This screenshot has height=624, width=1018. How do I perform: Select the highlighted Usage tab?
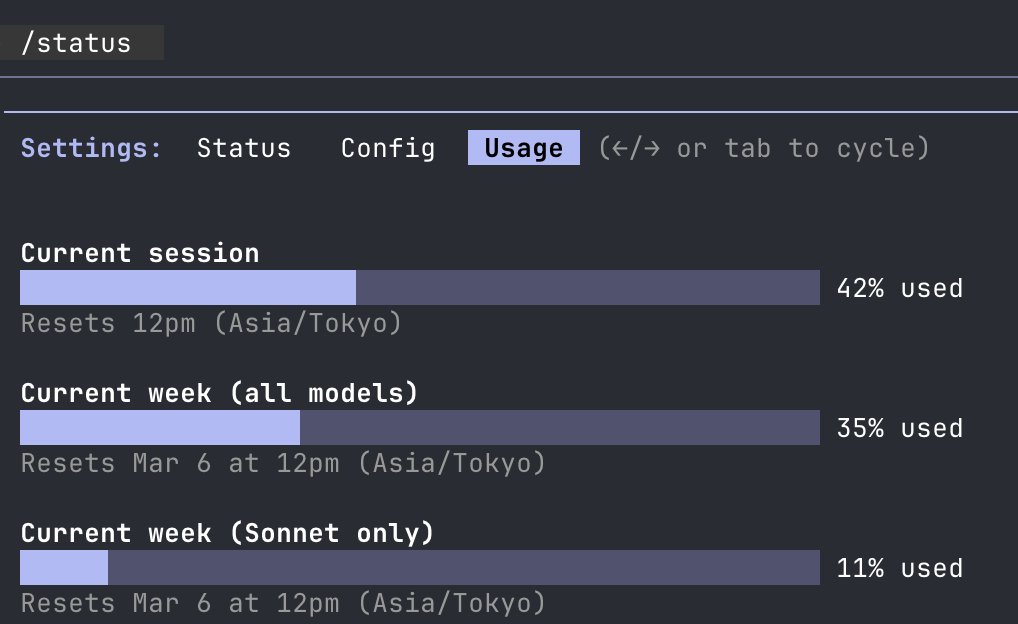click(x=523, y=148)
